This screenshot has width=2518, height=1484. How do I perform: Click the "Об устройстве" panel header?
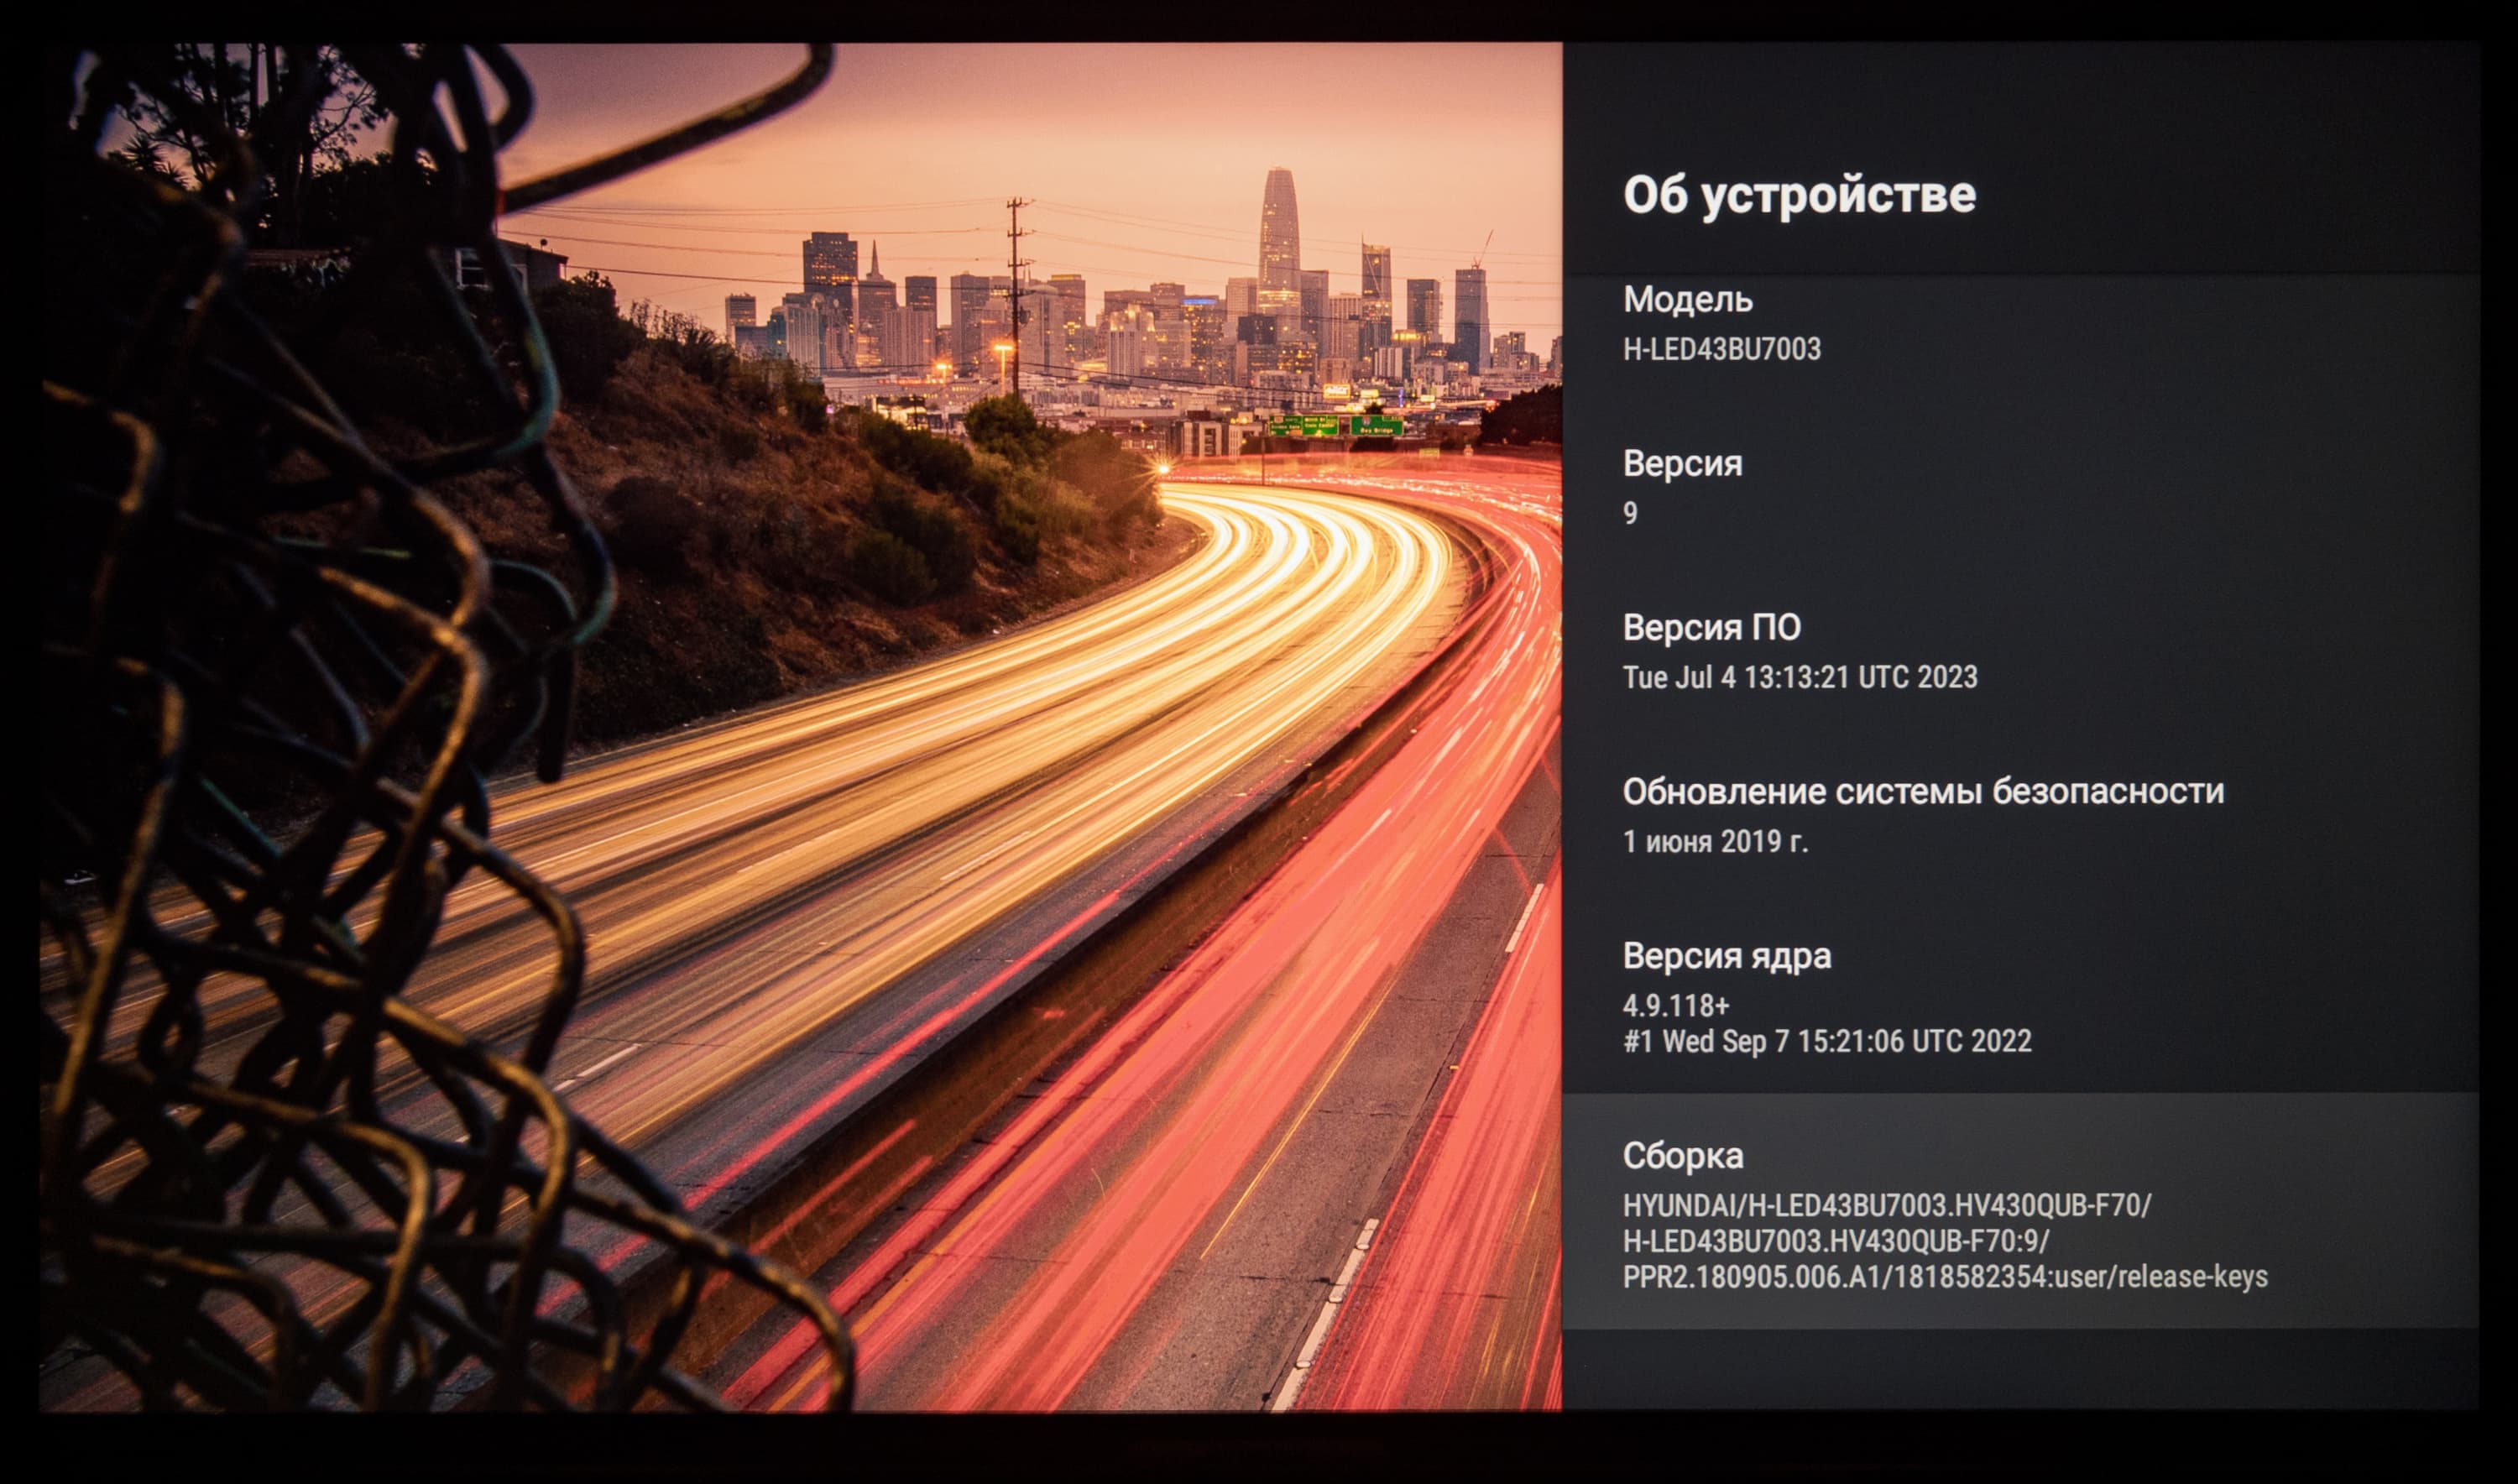pos(1798,194)
